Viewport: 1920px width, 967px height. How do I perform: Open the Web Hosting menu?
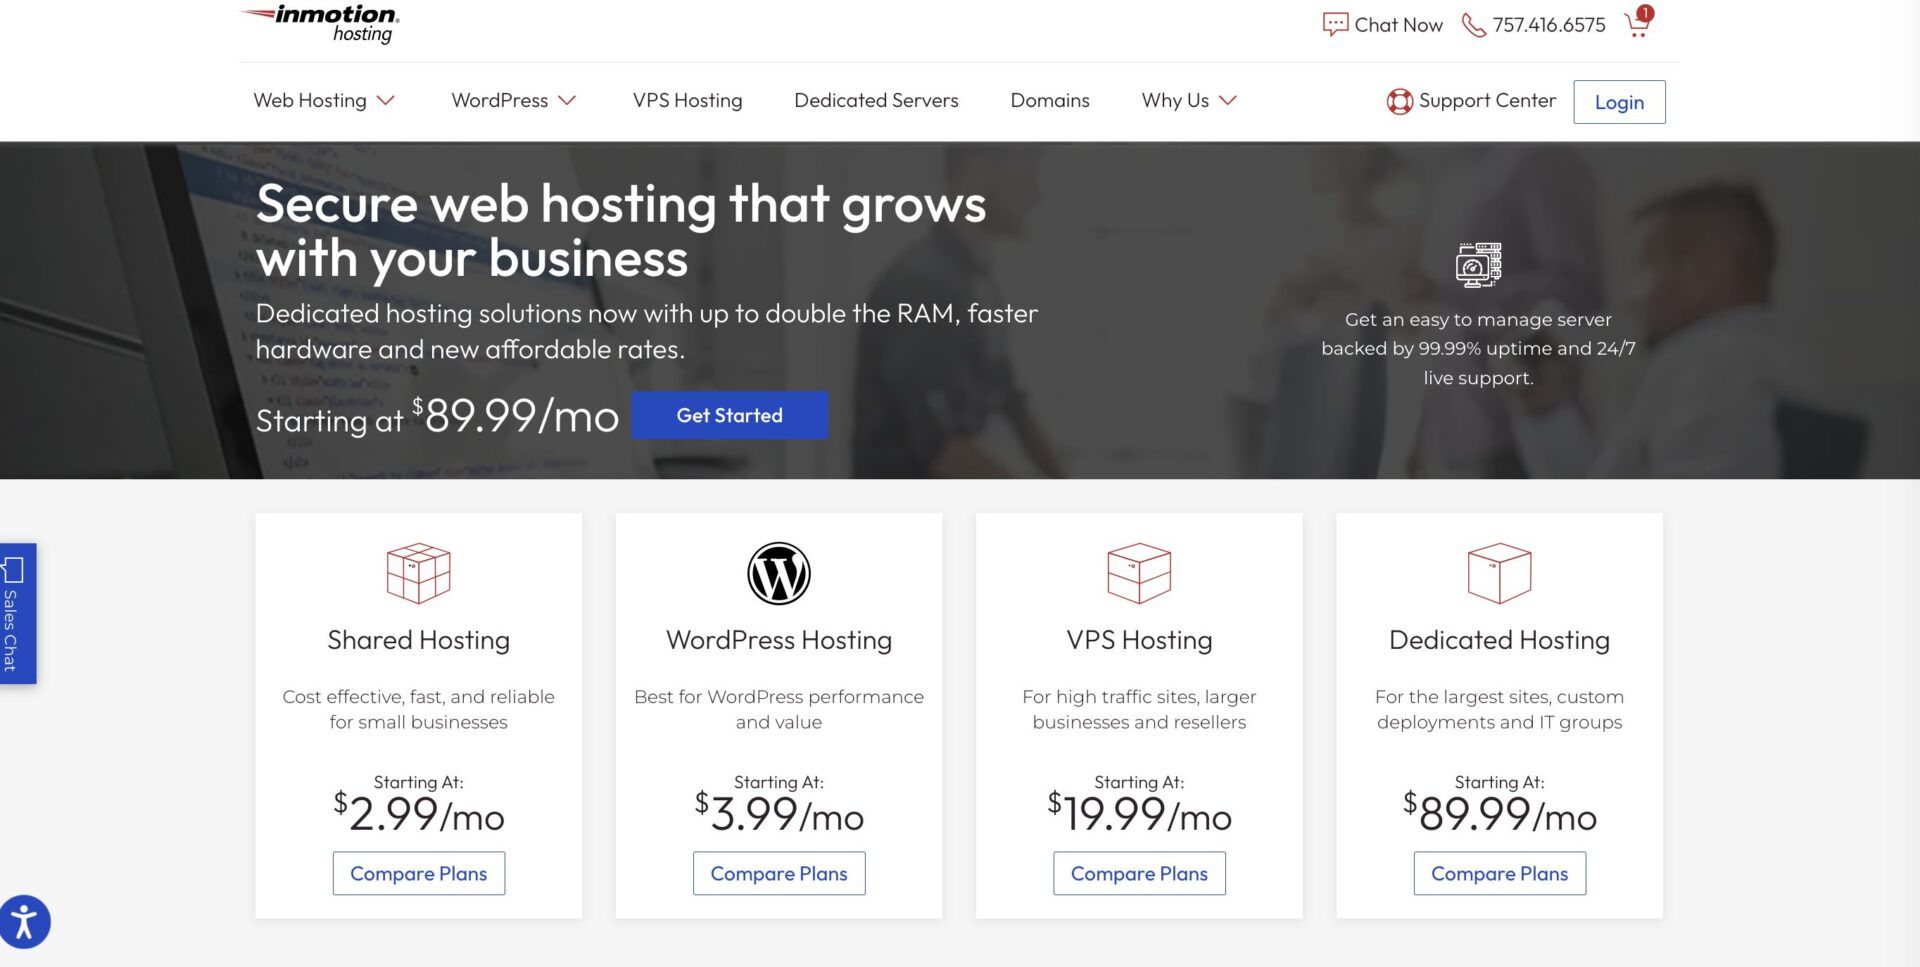(310, 101)
